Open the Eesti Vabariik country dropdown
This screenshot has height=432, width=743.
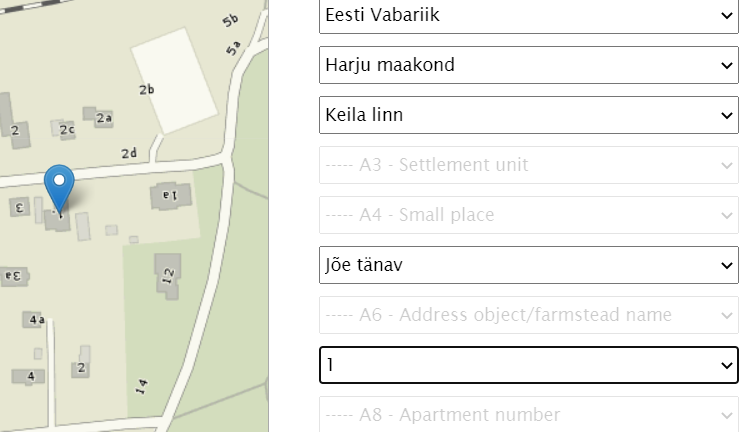529,16
